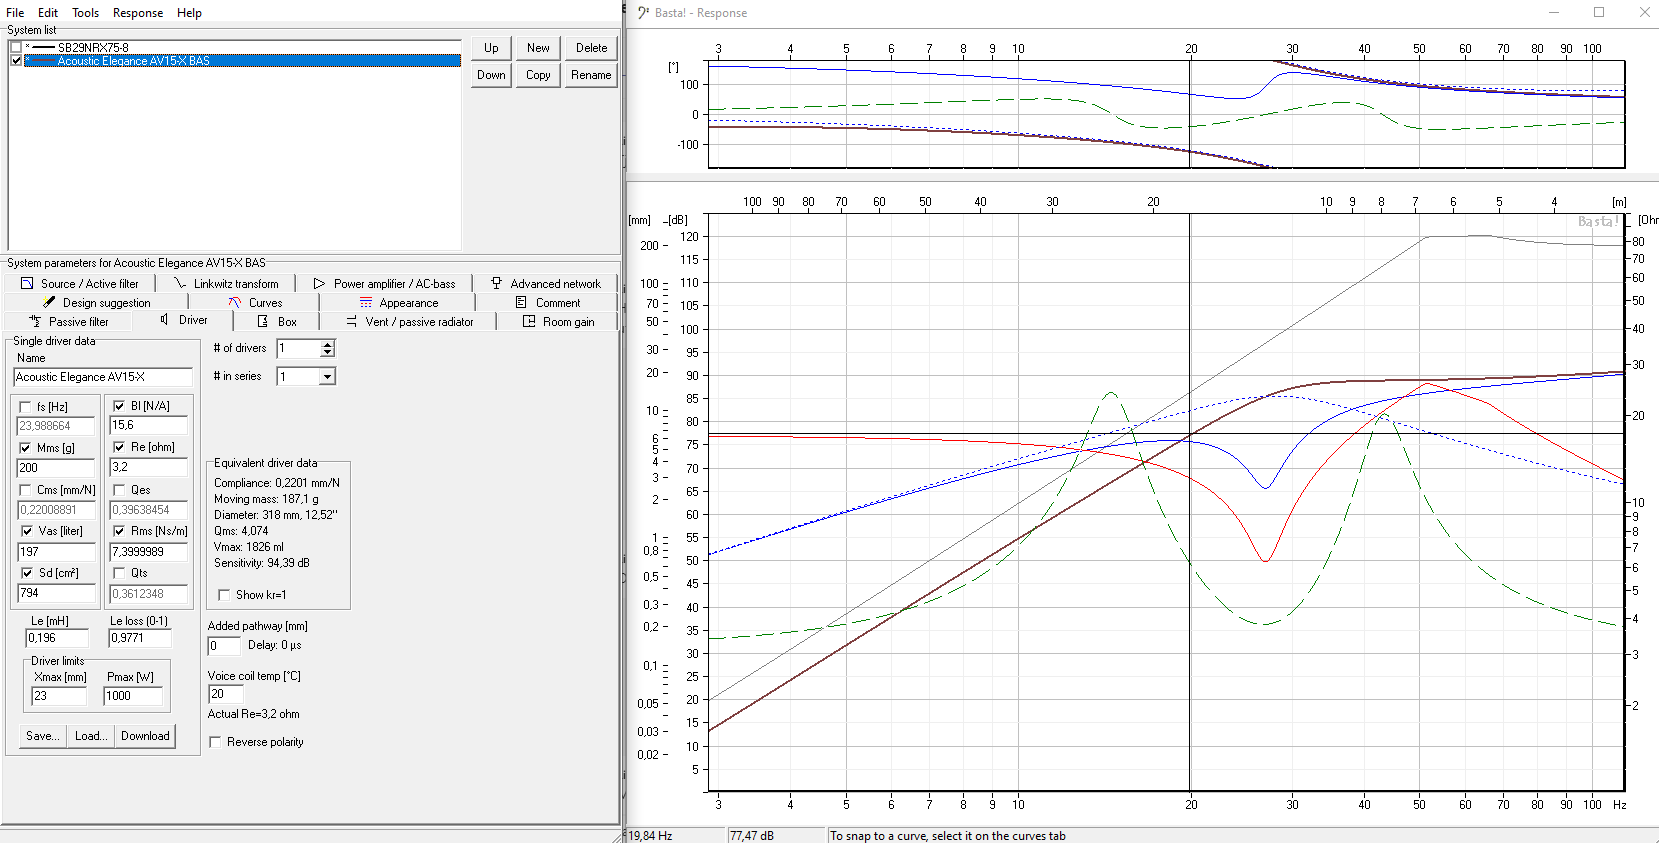Open the # in series dropdown
This screenshot has height=843, width=1659.
[x=327, y=377]
